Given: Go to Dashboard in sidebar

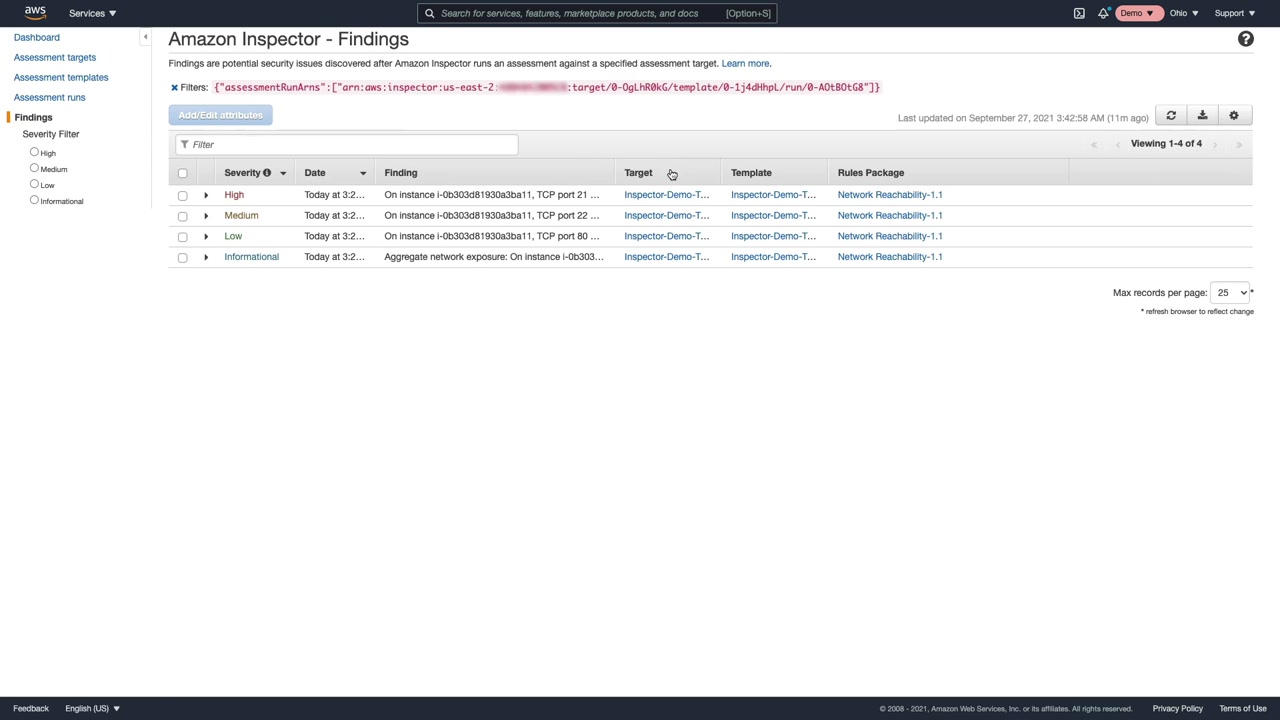Looking at the screenshot, I should coord(37,37).
